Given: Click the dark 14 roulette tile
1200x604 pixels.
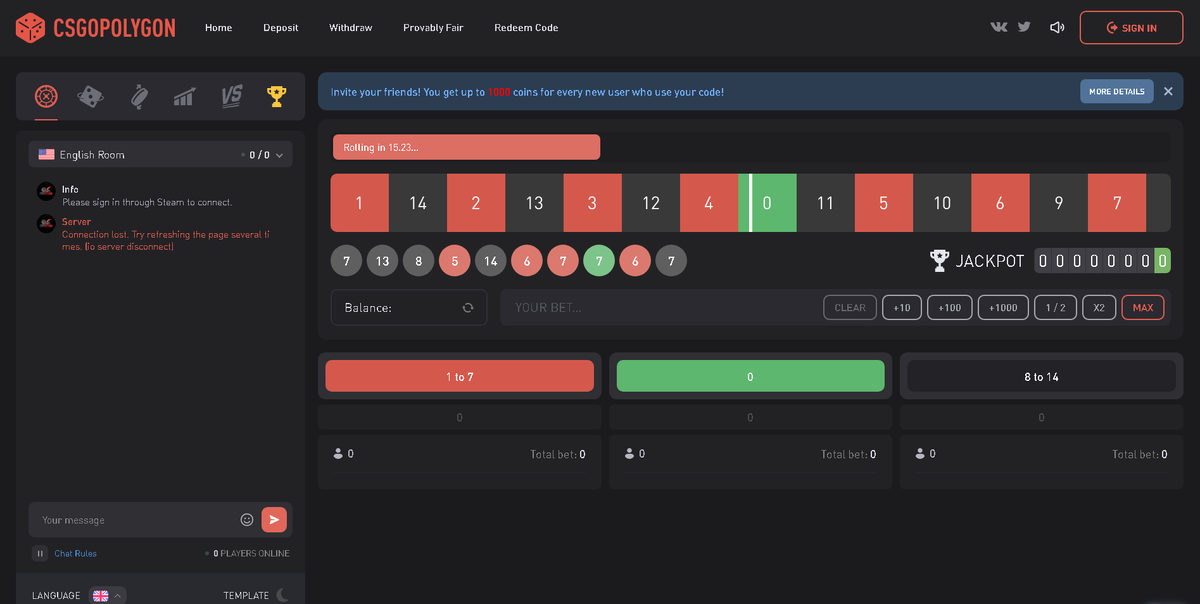Looking at the screenshot, I should pos(418,203).
